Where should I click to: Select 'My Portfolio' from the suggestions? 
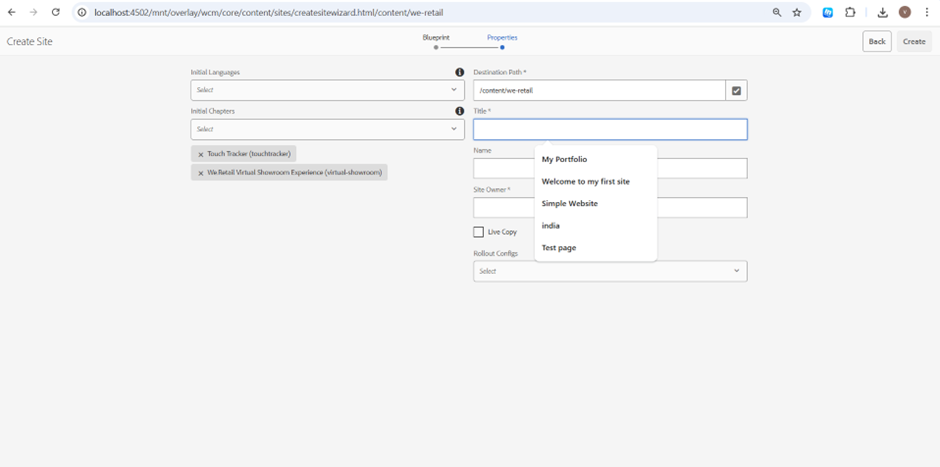564,159
